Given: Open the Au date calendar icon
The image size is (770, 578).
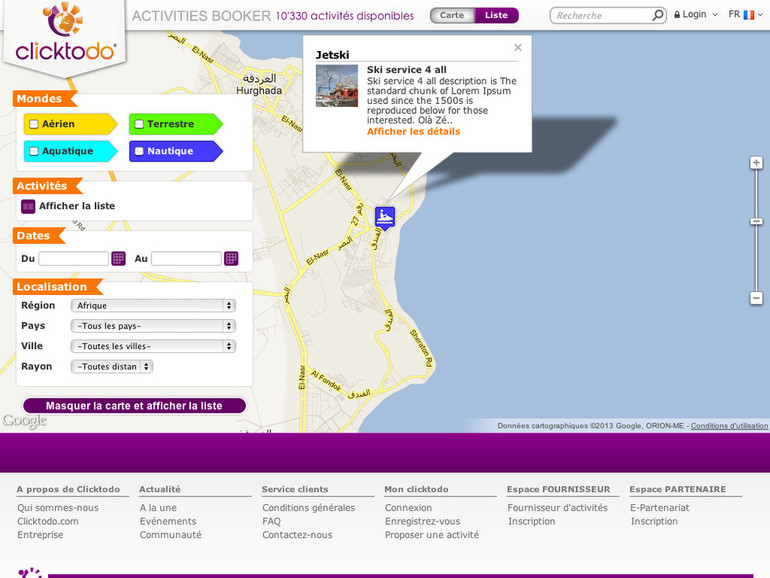Looking at the screenshot, I should [231, 258].
